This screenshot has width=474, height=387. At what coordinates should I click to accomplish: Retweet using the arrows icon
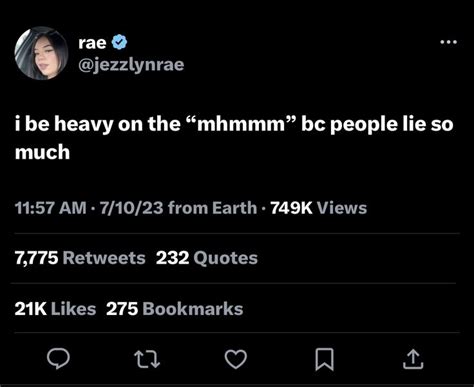pyautogui.click(x=147, y=360)
